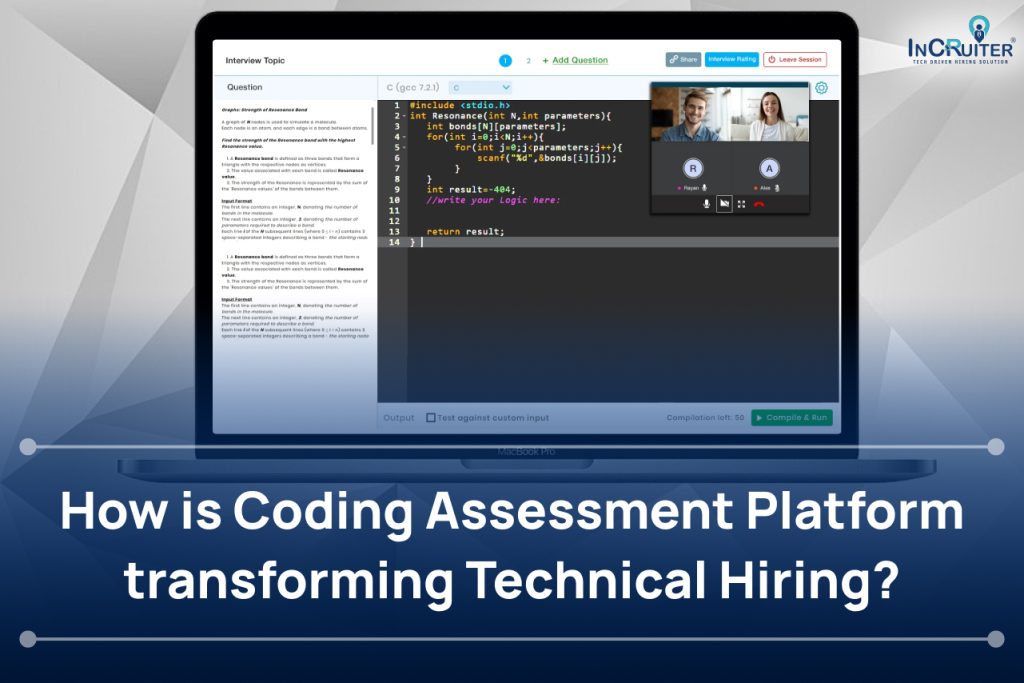Screen dimensions: 1024x683
Task: Open the editor settings gear icon
Action: click(x=821, y=88)
